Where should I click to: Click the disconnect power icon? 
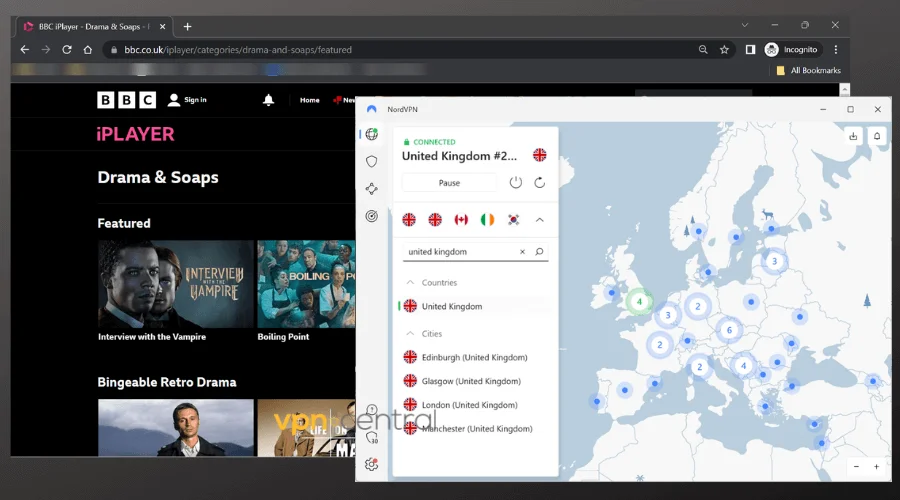[x=515, y=183]
